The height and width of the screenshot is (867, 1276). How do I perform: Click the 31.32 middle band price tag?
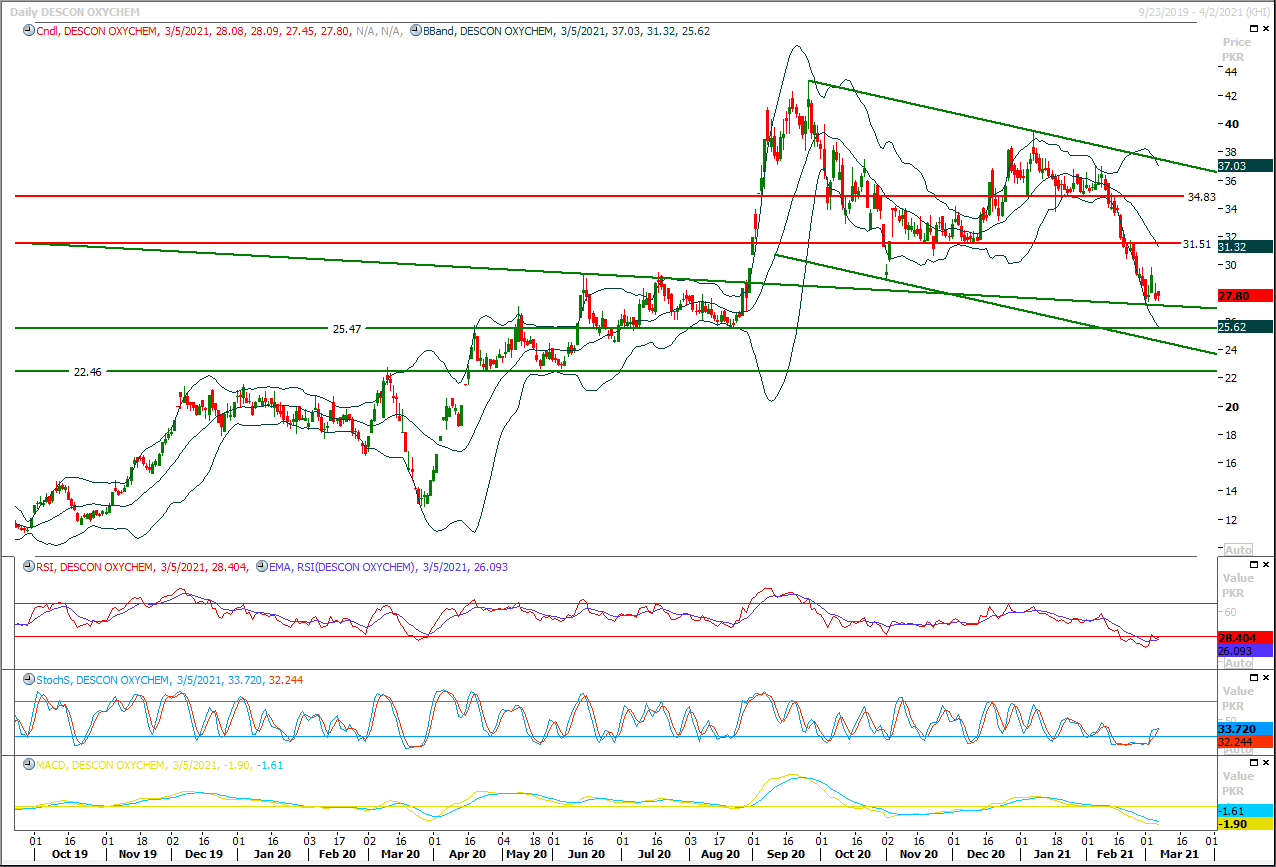coord(1245,246)
